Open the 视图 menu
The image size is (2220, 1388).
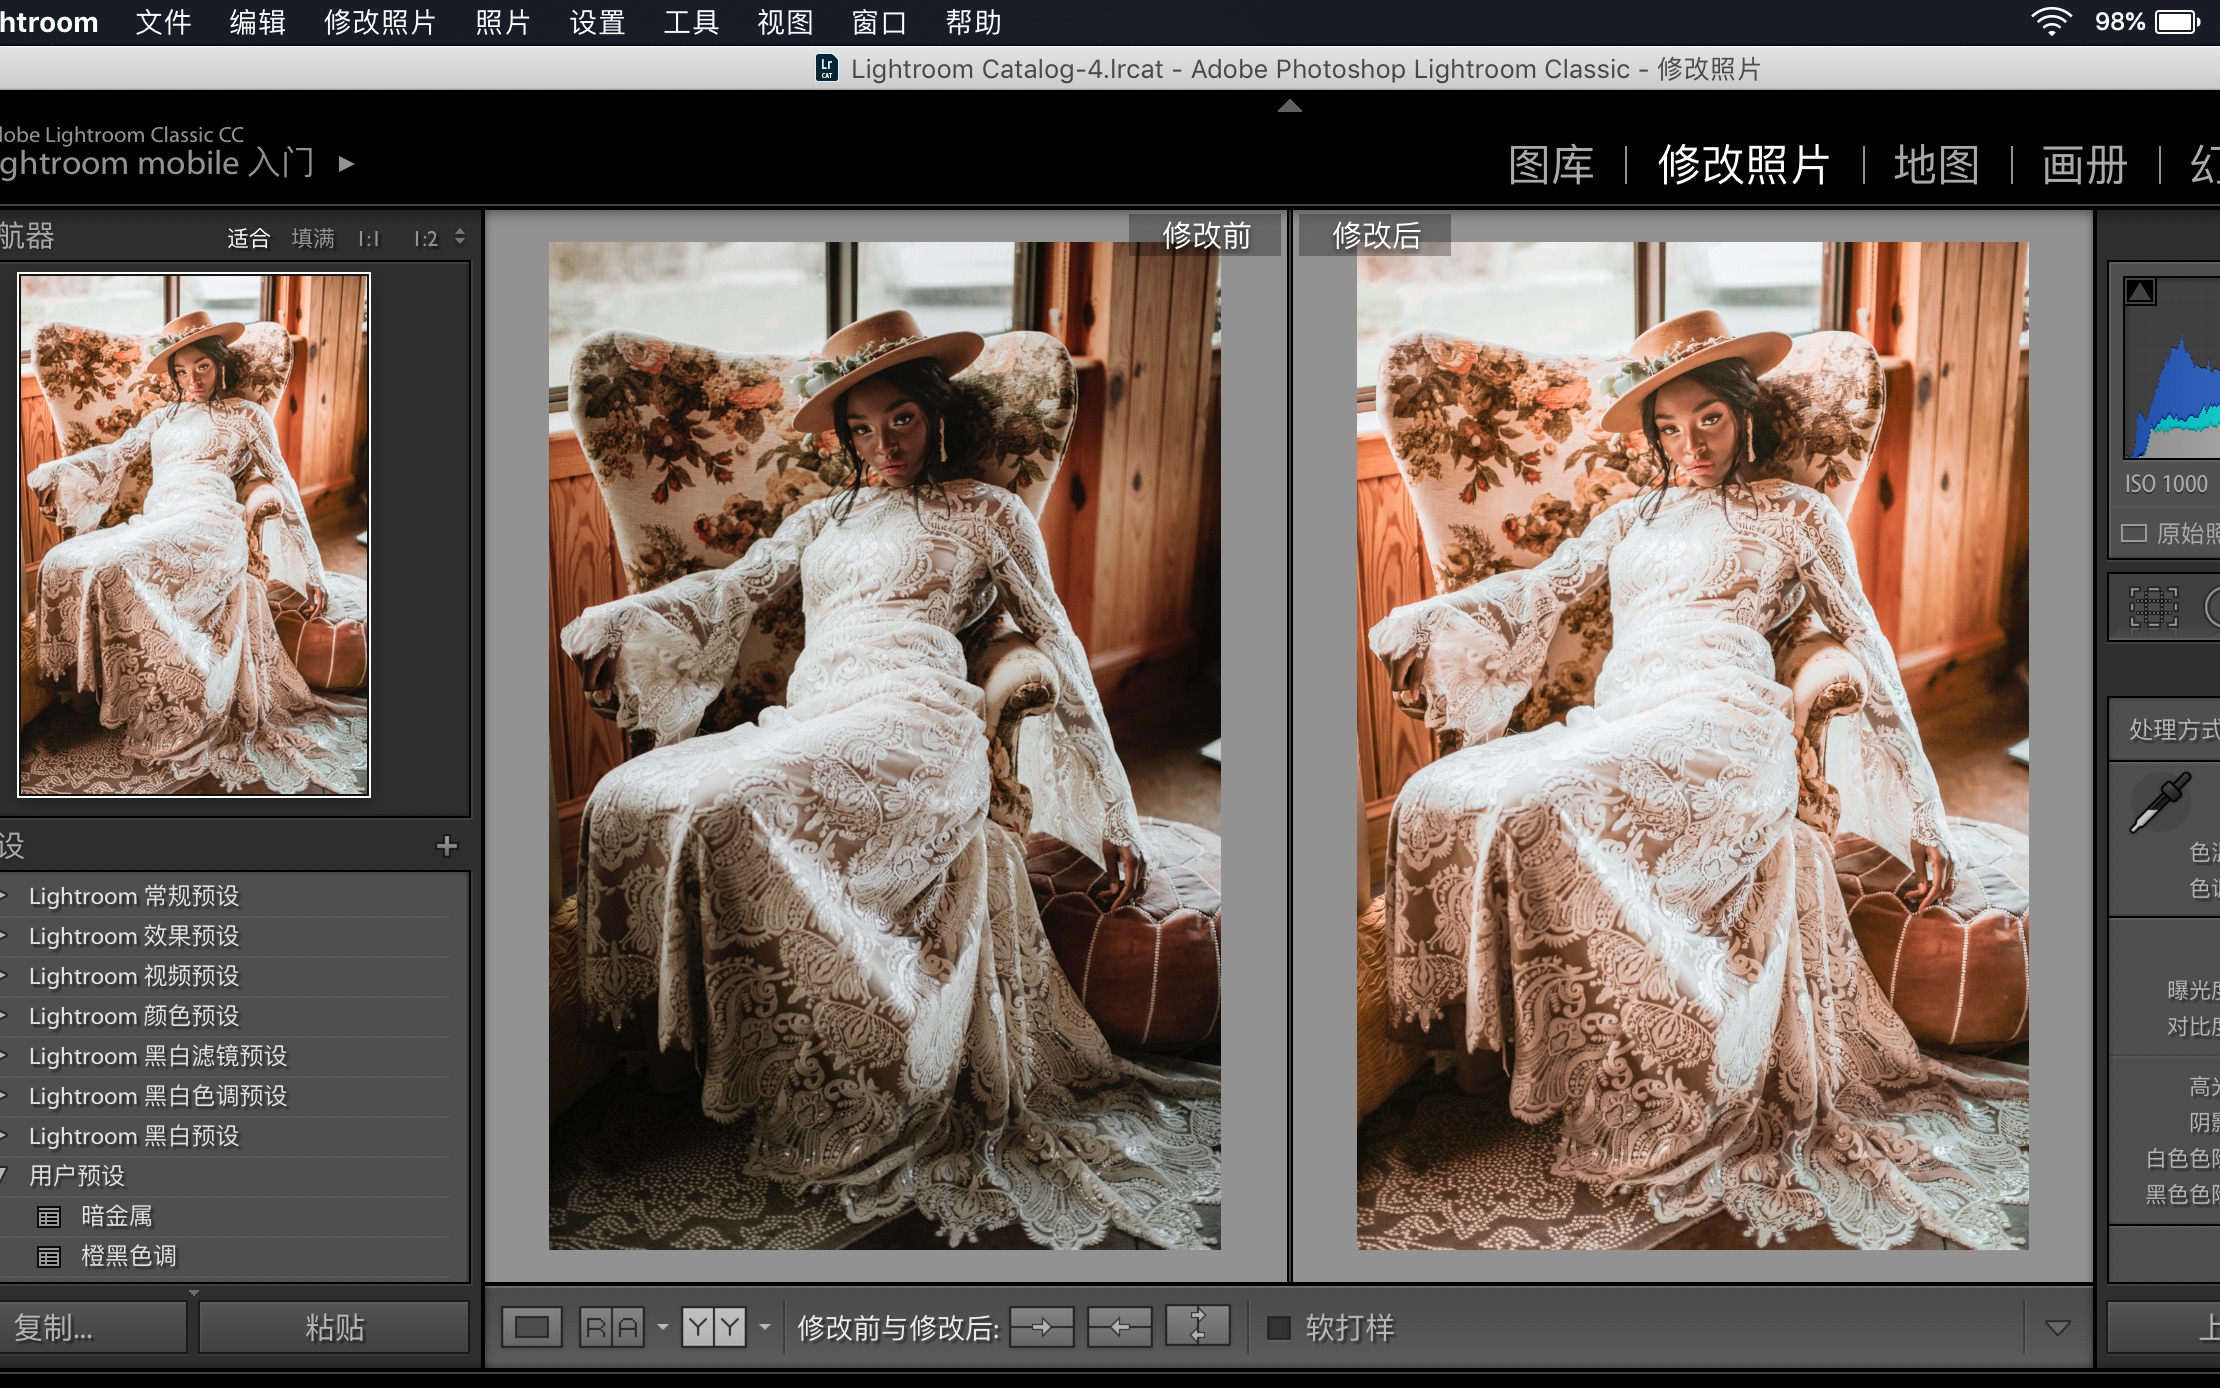(785, 22)
